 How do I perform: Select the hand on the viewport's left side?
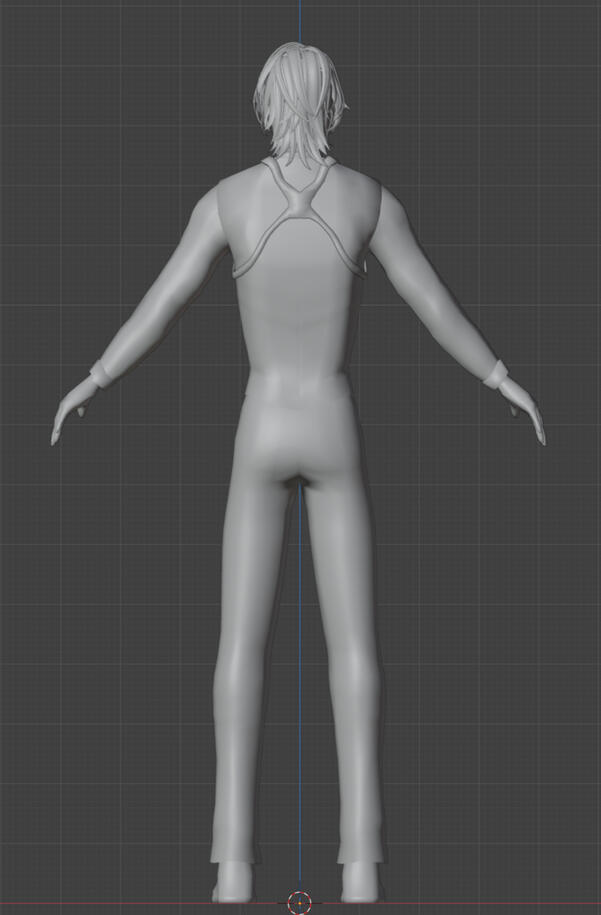[x=70, y=412]
